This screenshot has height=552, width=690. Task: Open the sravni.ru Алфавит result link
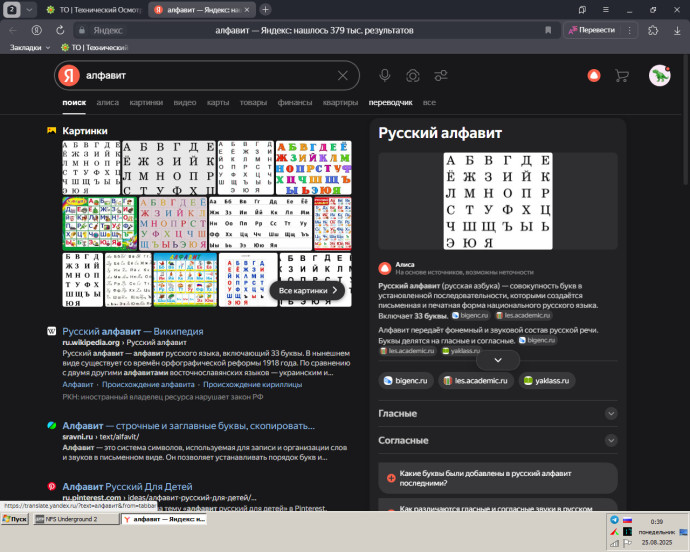tap(188, 426)
